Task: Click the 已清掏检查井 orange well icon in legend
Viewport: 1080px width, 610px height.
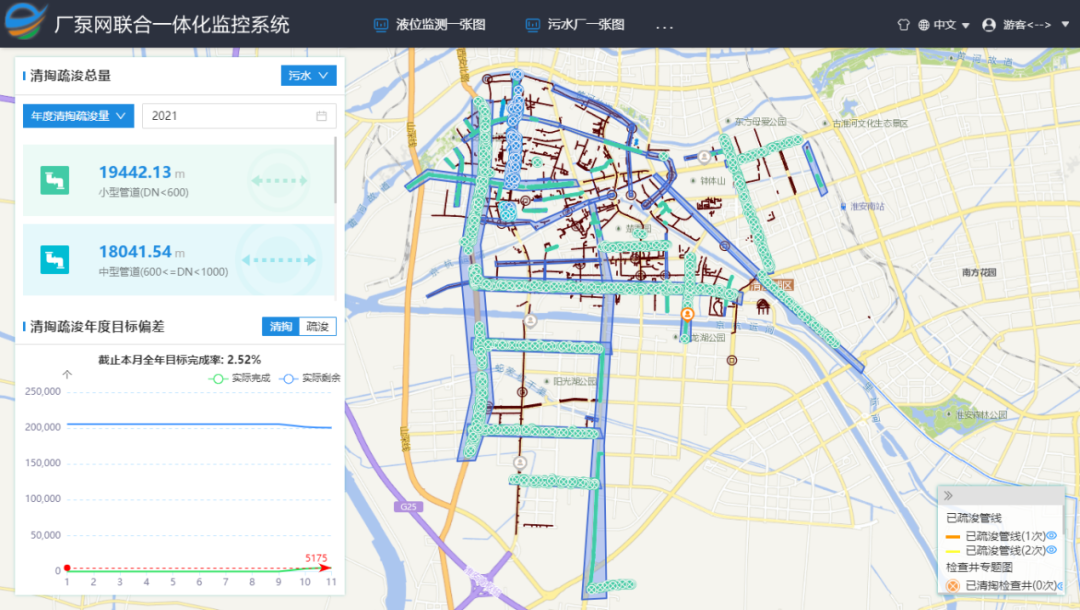Action: [951, 587]
